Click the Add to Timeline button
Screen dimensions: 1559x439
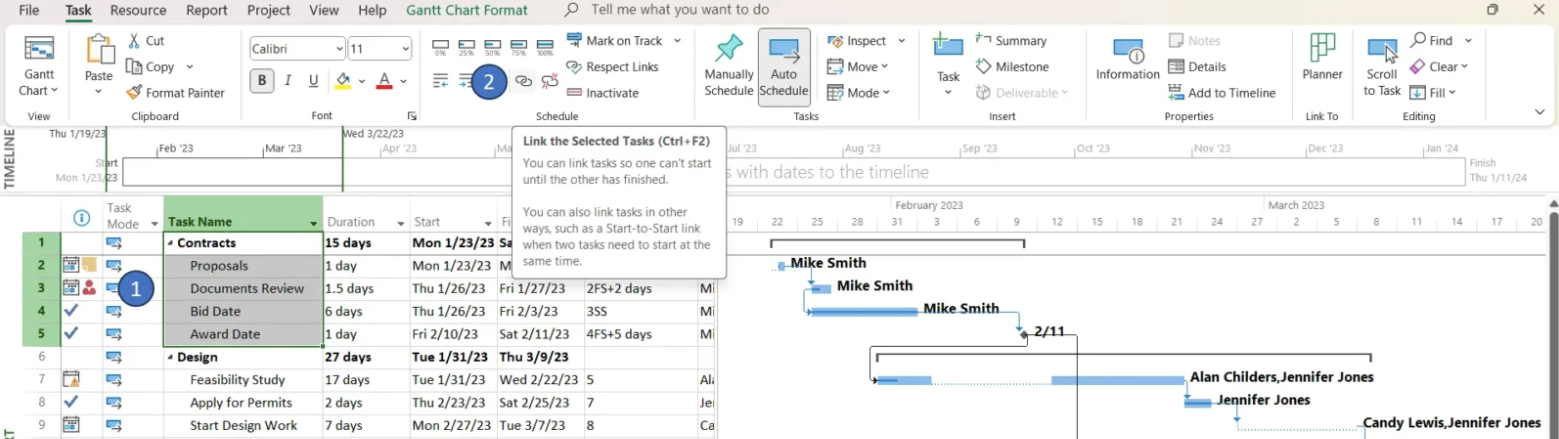click(1221, 93)
